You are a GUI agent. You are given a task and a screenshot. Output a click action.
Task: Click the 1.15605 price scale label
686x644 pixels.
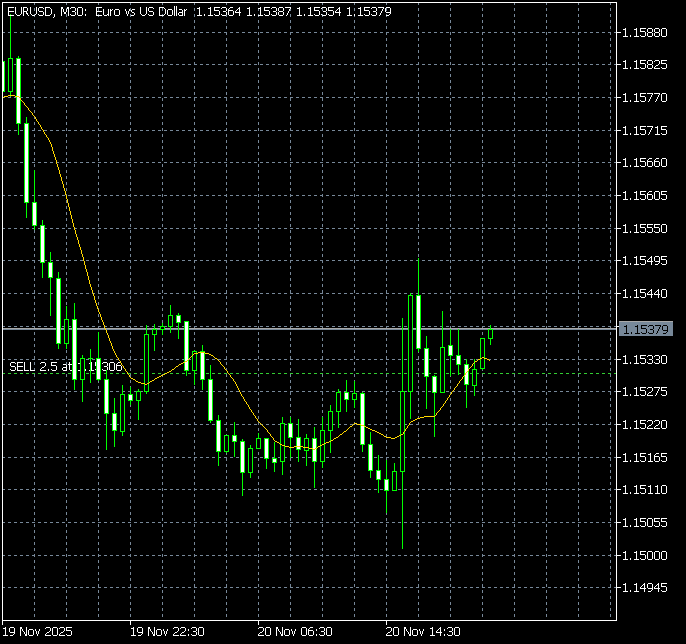644,196
